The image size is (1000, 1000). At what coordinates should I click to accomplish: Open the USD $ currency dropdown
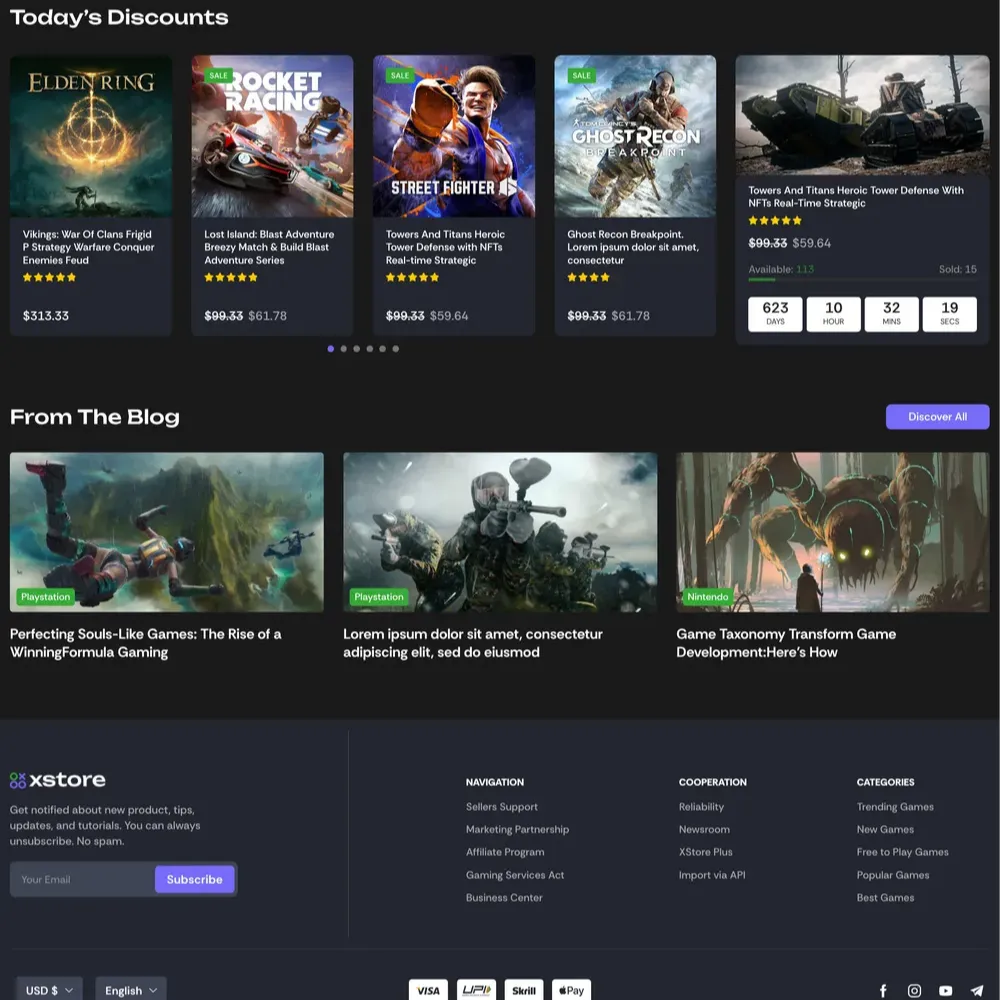(x=49, y=990)
